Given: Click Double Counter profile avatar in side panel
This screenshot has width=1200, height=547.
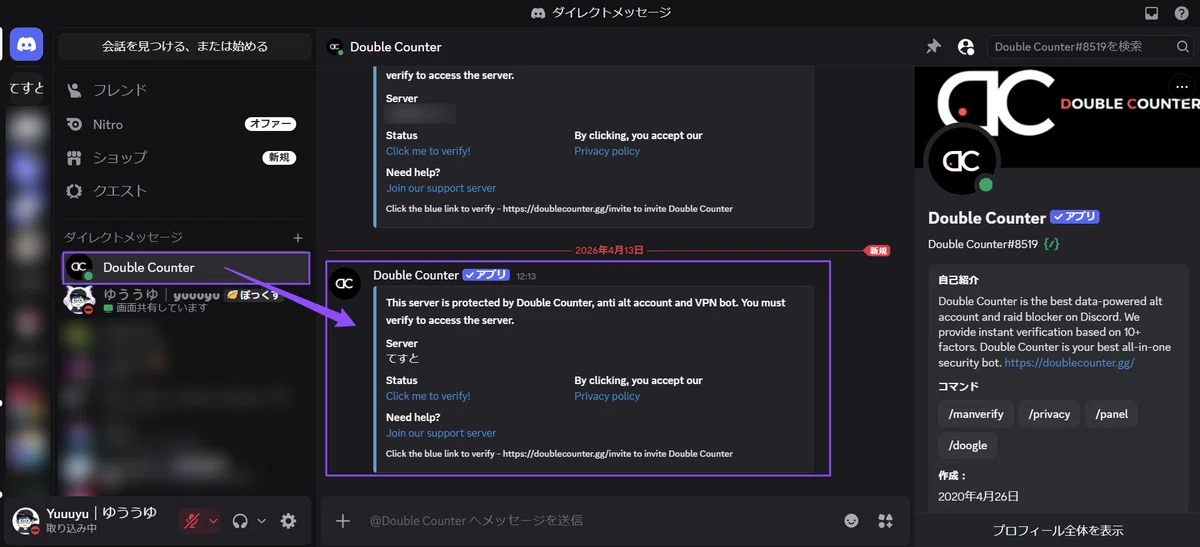Looking at the screenshot, I should (x=961, y=160).
